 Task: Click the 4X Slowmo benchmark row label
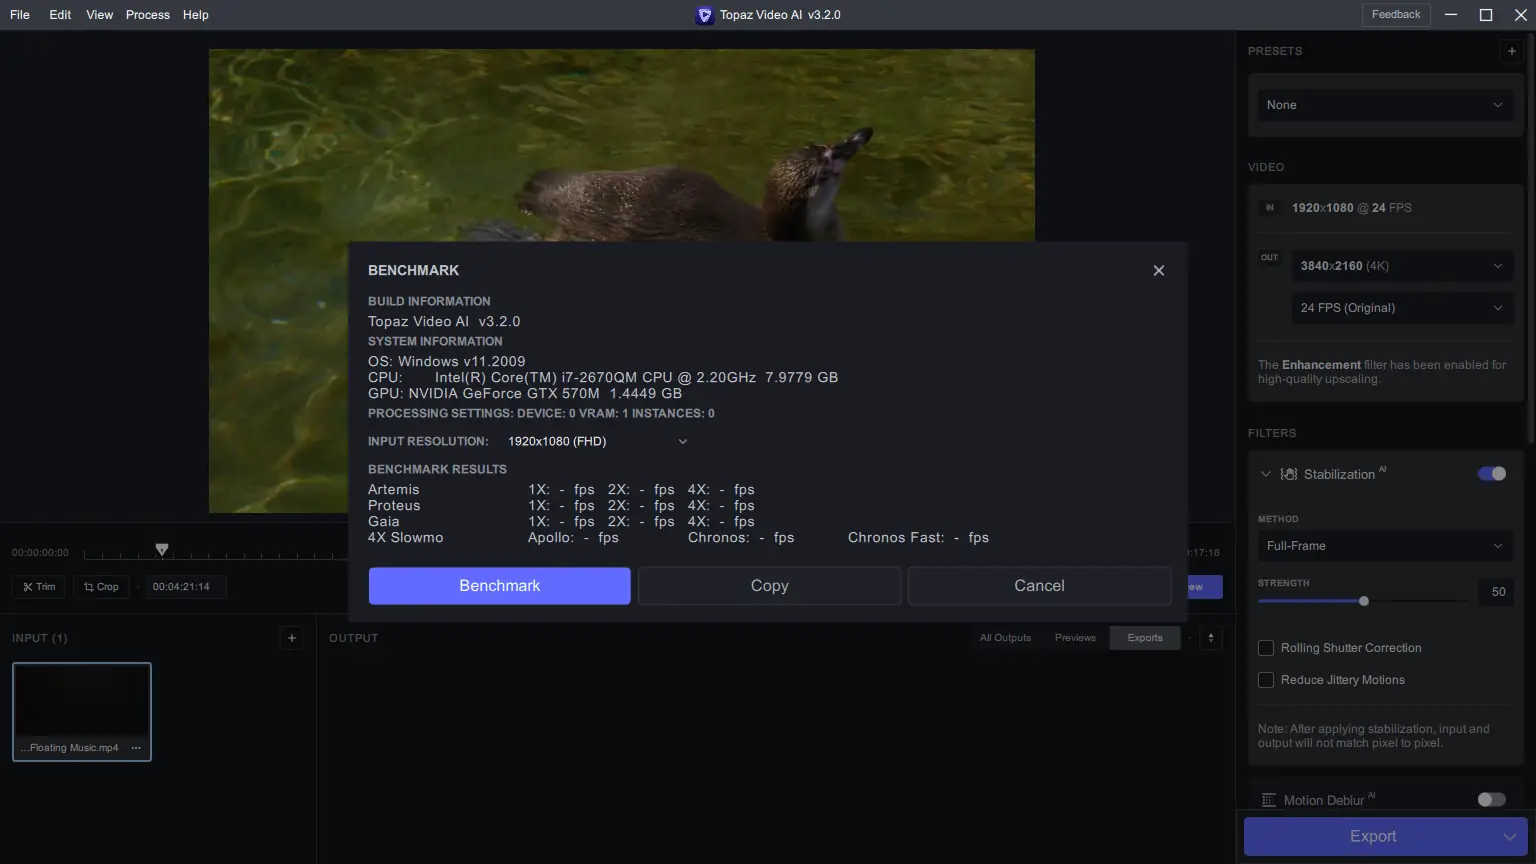coord(405,538)
